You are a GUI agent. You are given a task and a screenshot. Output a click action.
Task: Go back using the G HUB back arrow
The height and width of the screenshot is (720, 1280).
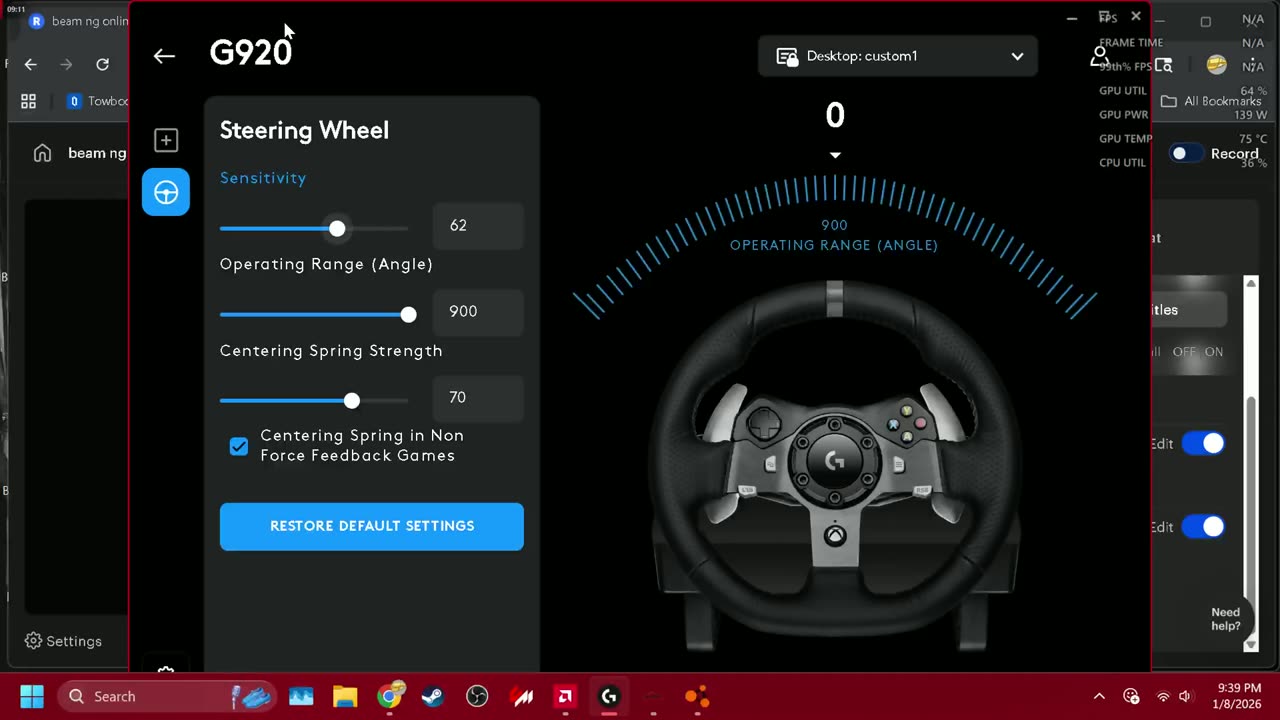pyautogui.click(x=164, y=56)
